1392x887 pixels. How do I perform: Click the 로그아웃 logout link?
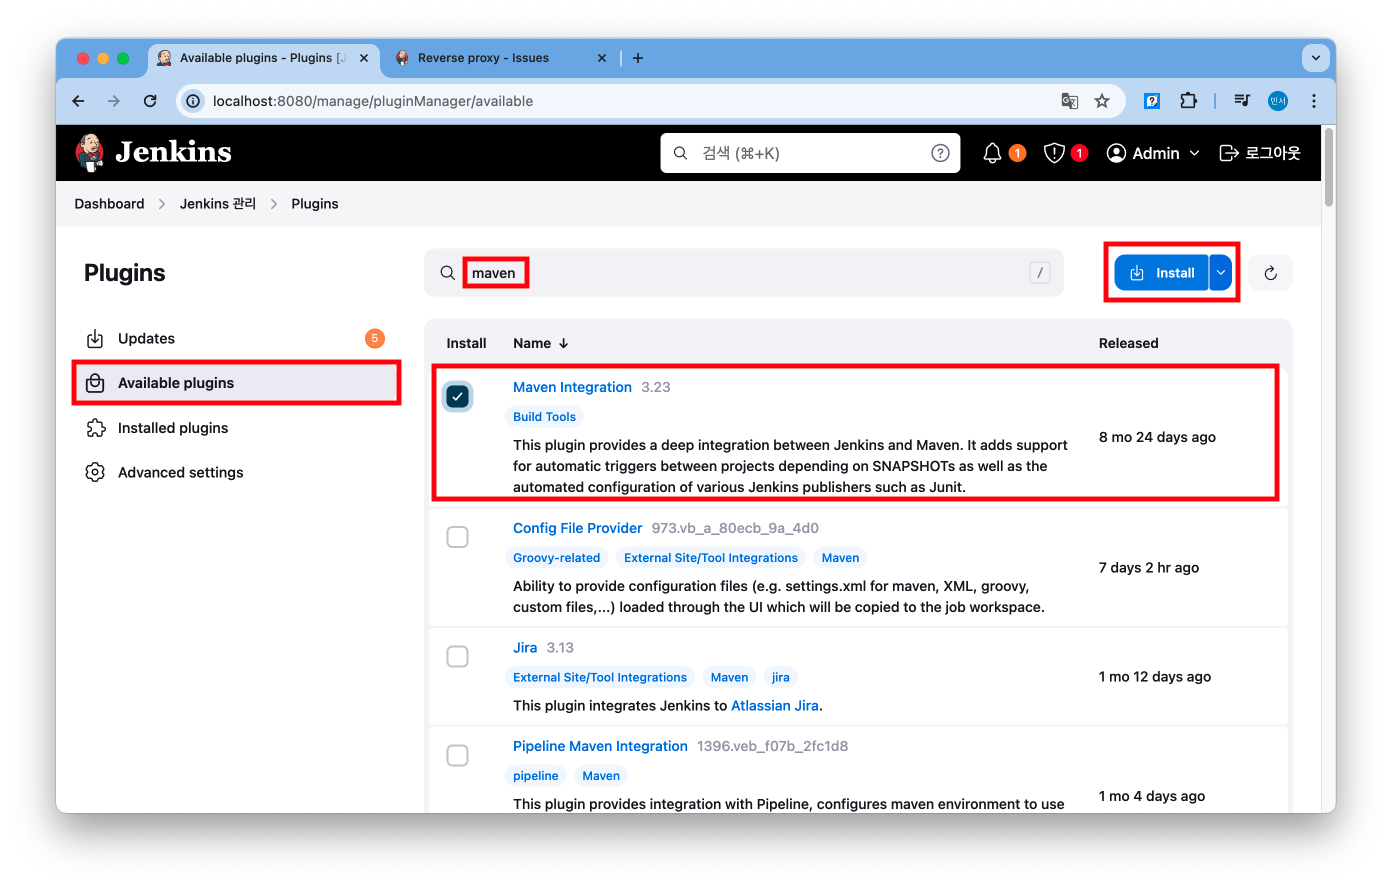[x=1260, y=153]
